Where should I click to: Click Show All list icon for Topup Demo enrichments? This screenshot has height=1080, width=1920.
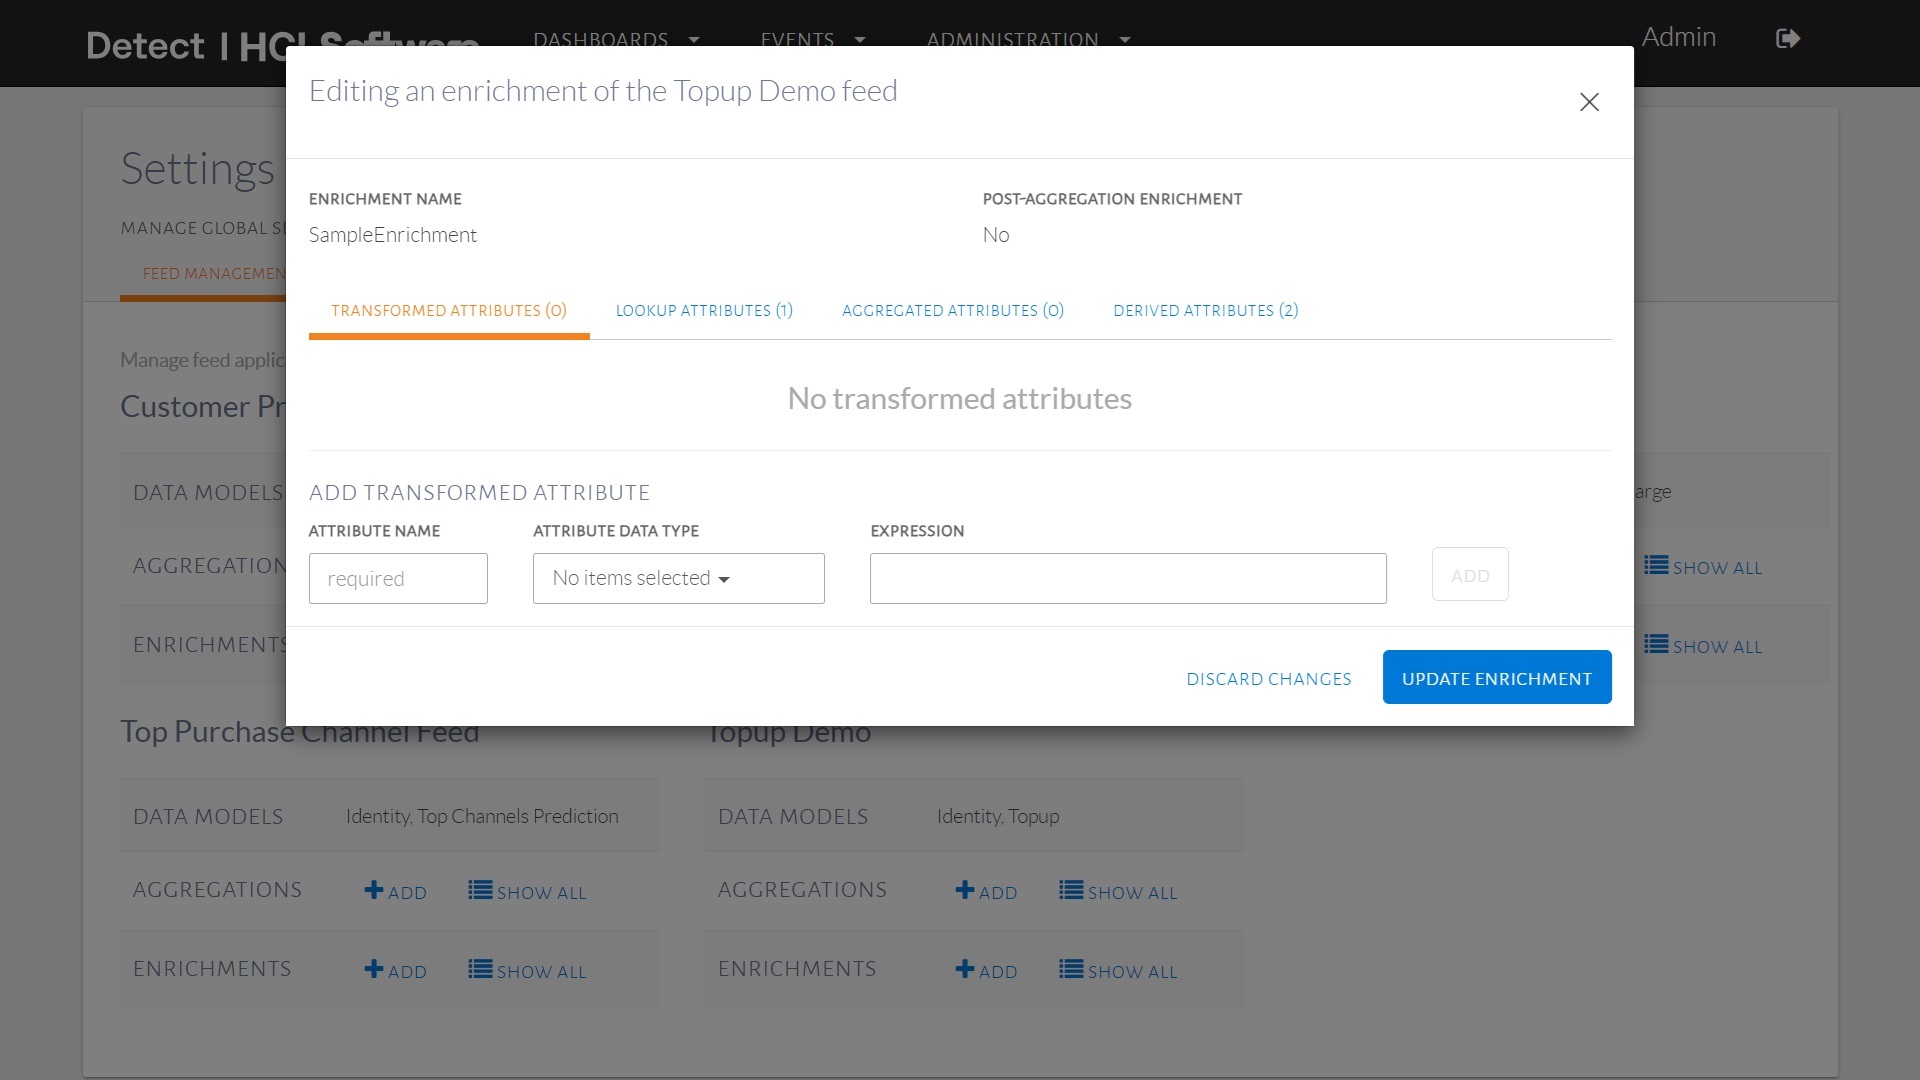(1071, 969)
